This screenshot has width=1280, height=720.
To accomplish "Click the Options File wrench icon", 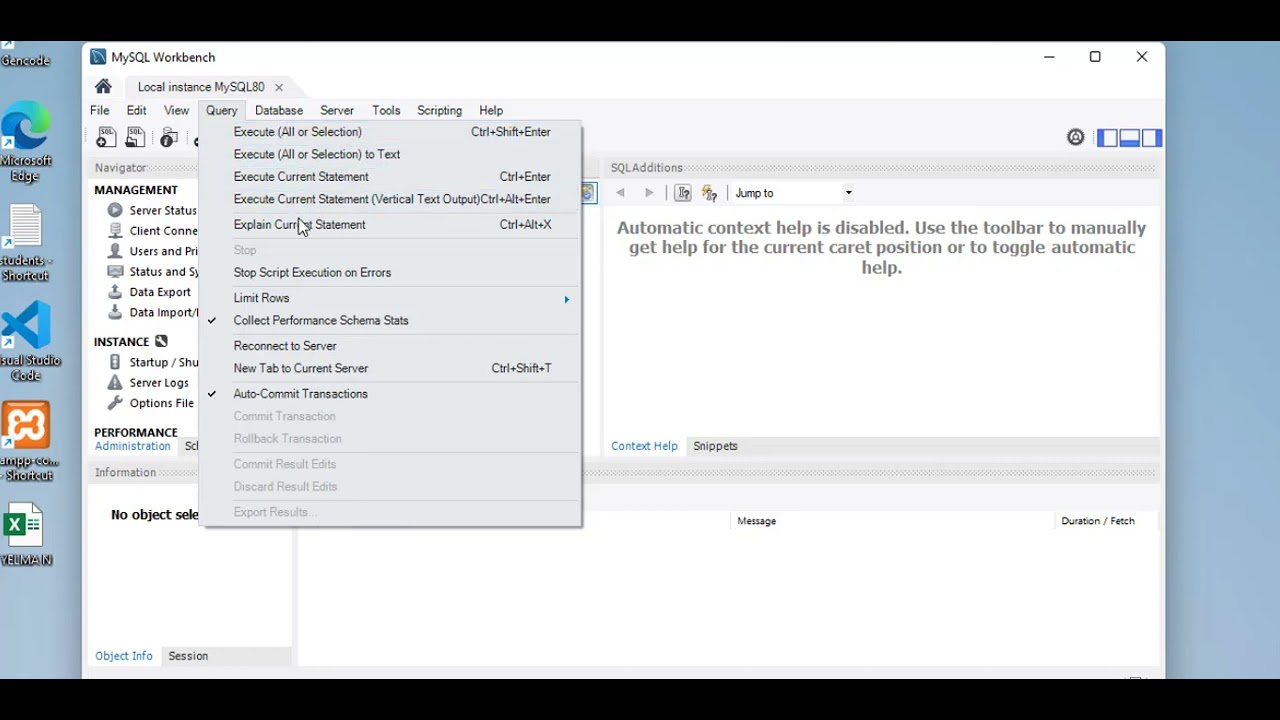I will click(x=115, y=403).
